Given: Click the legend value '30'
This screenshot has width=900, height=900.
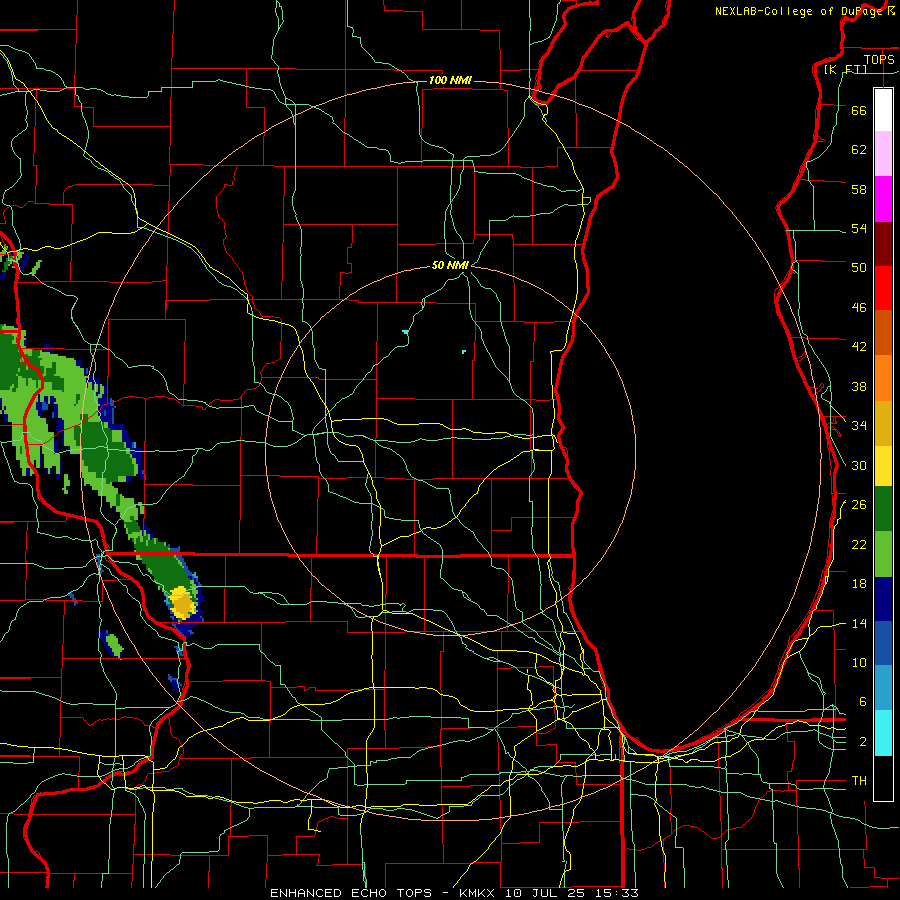Looking at the screenshot, I should coord(859,465).
